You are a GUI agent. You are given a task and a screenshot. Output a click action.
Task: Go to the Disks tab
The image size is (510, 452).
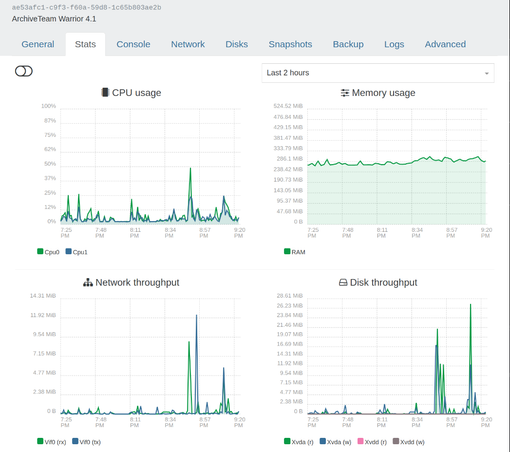tap(236, 44)
